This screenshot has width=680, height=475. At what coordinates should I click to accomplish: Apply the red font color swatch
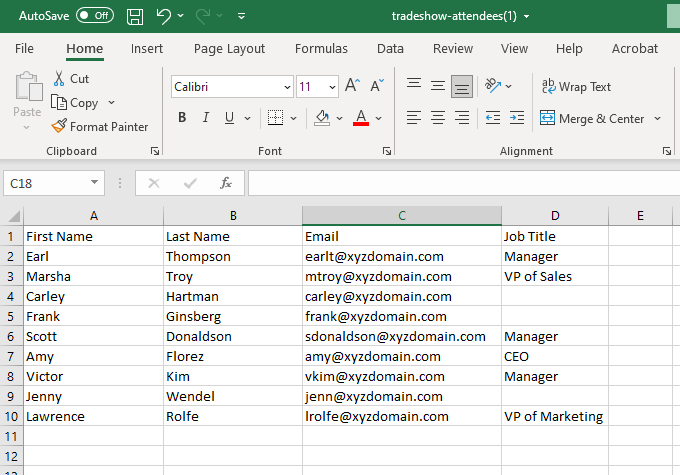tap(361, 118)
